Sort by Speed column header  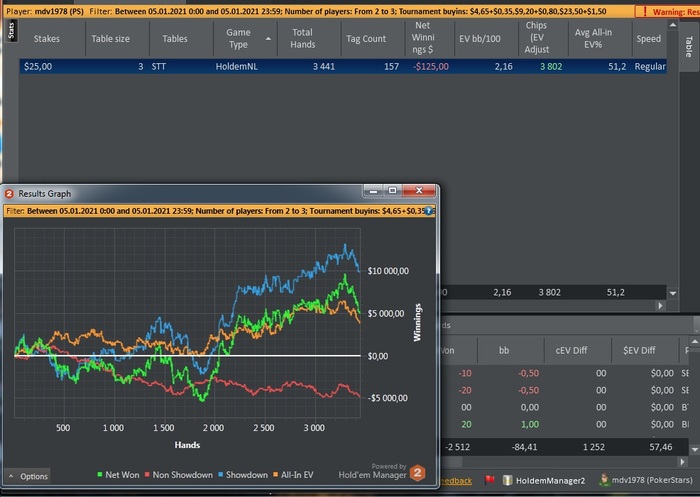pyautogui.click(x=649, y=39)
